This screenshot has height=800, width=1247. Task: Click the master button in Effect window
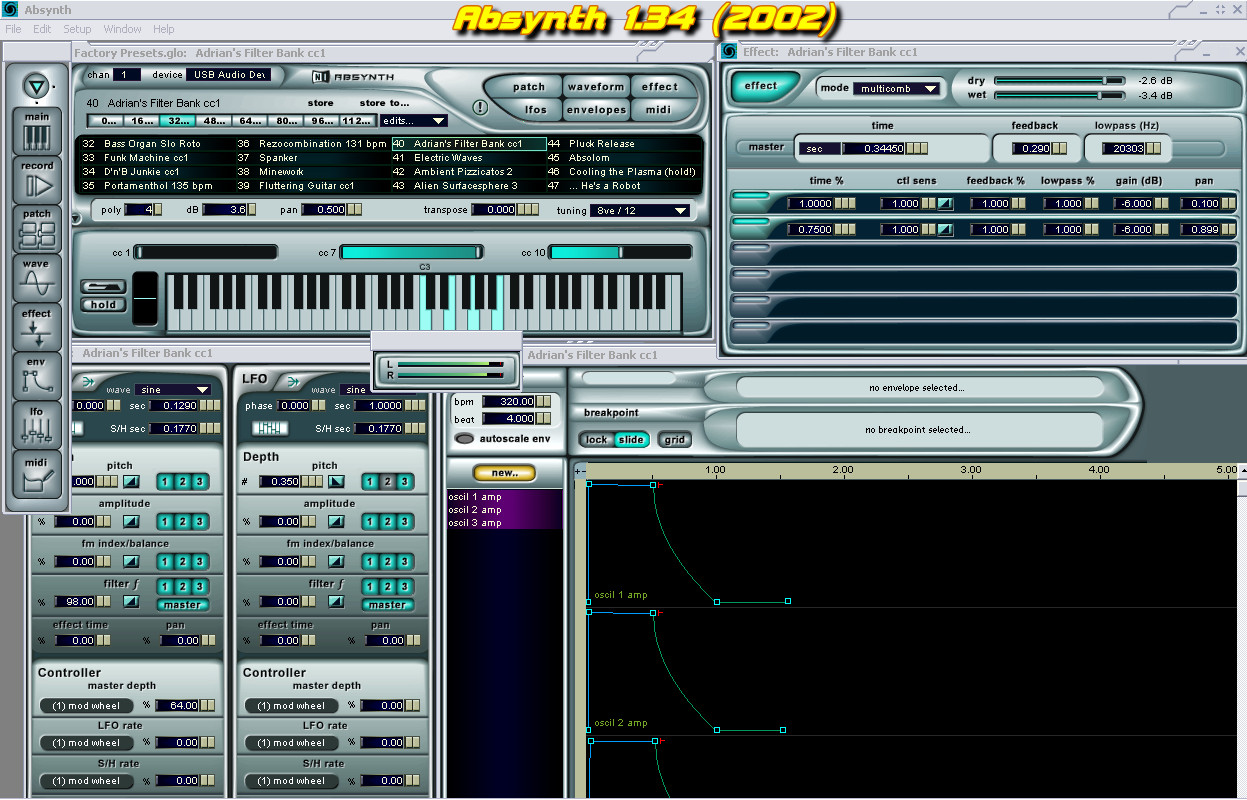766,147
